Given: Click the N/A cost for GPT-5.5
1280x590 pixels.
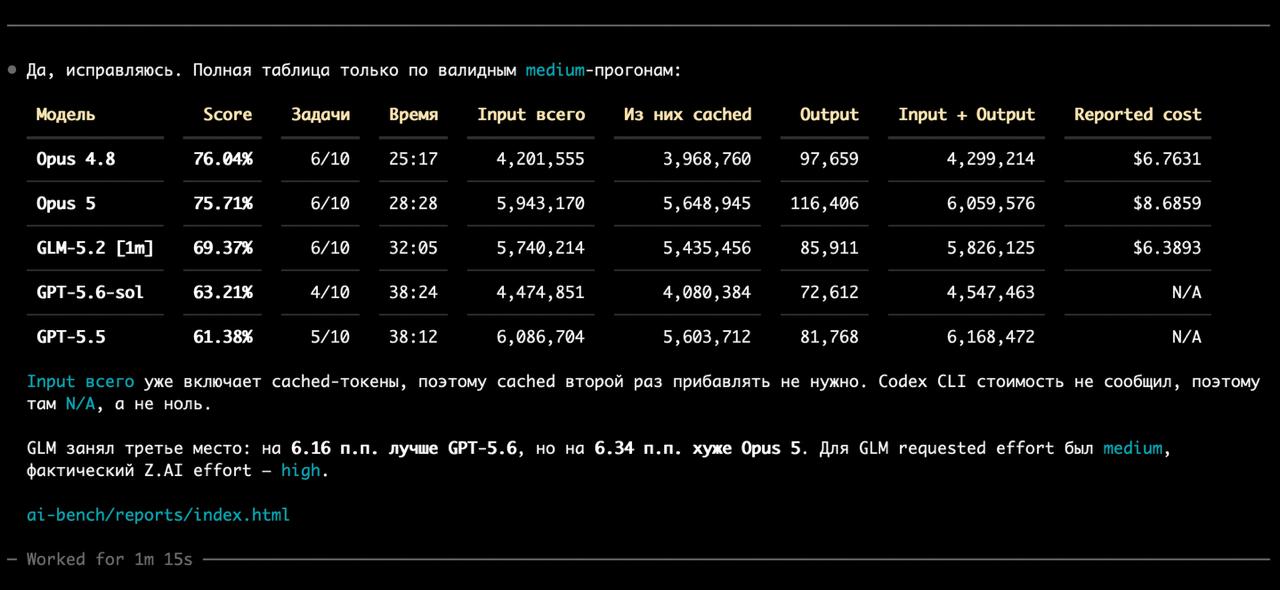Looking at the screenshot, I should click(x=1187, y=337).
